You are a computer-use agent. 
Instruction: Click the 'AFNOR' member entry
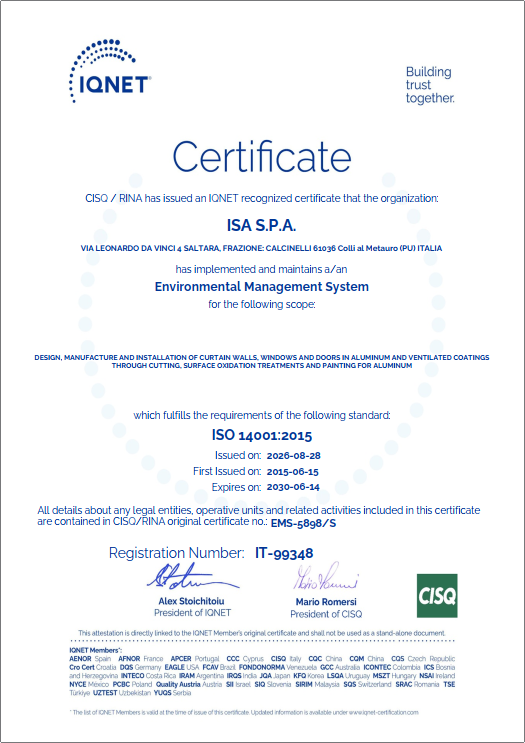coord(141,659)
